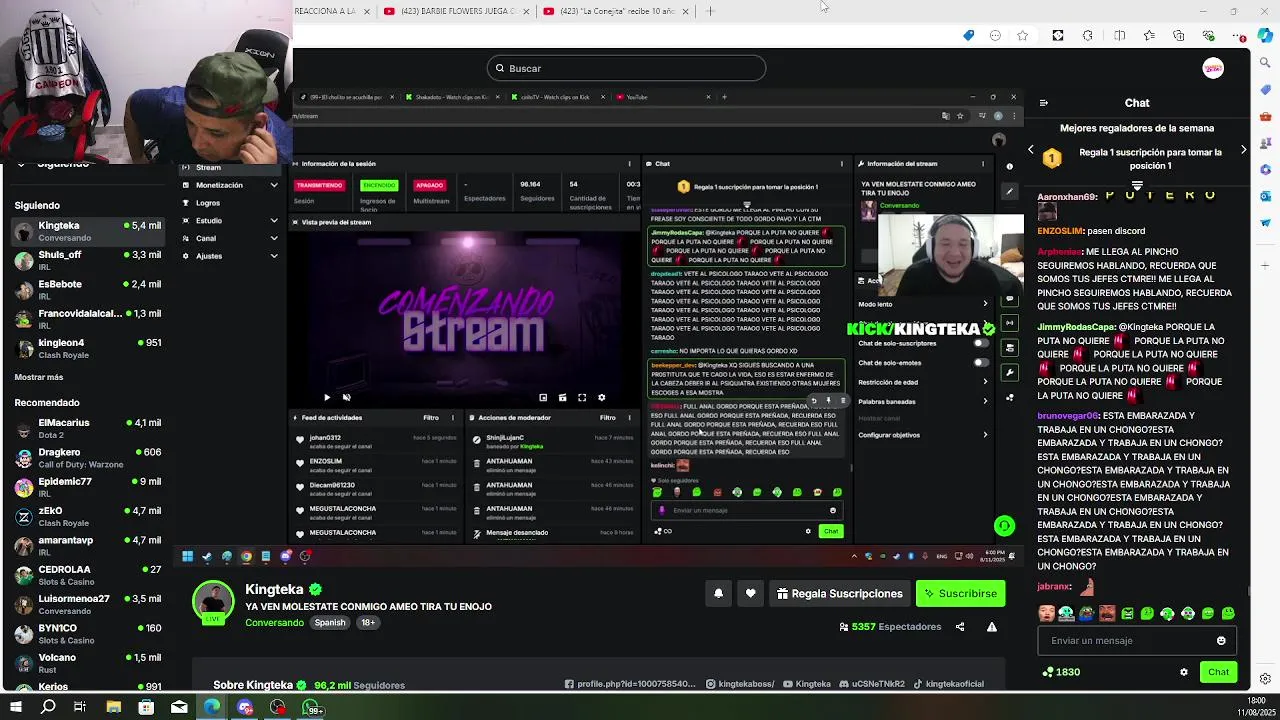Switch to La Conejita browser tab
This screenshot has width=1280, height=720.
615,11
